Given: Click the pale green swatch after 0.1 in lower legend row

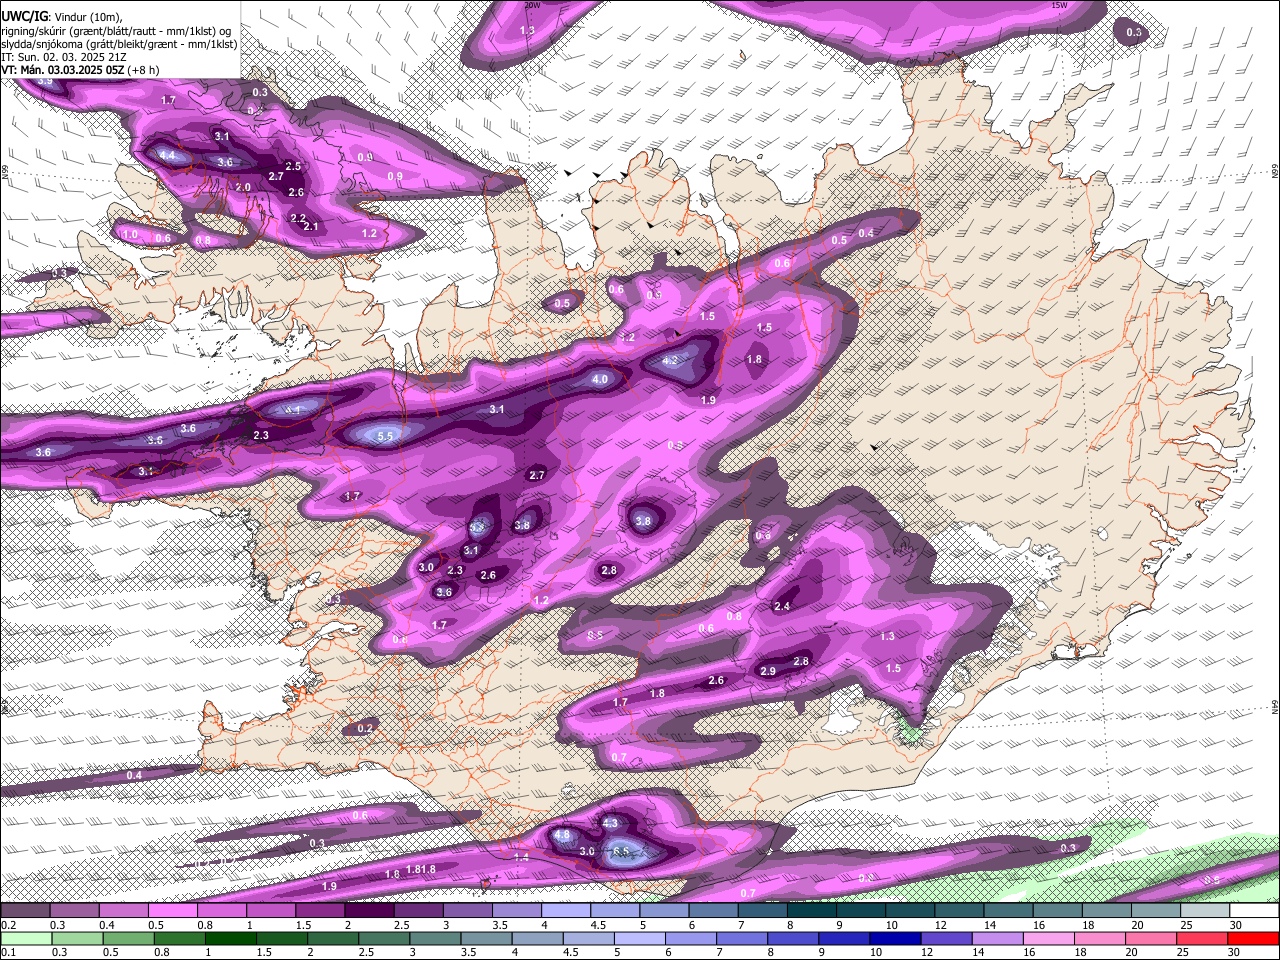Looking at the screenshot, I should [25, 938].
